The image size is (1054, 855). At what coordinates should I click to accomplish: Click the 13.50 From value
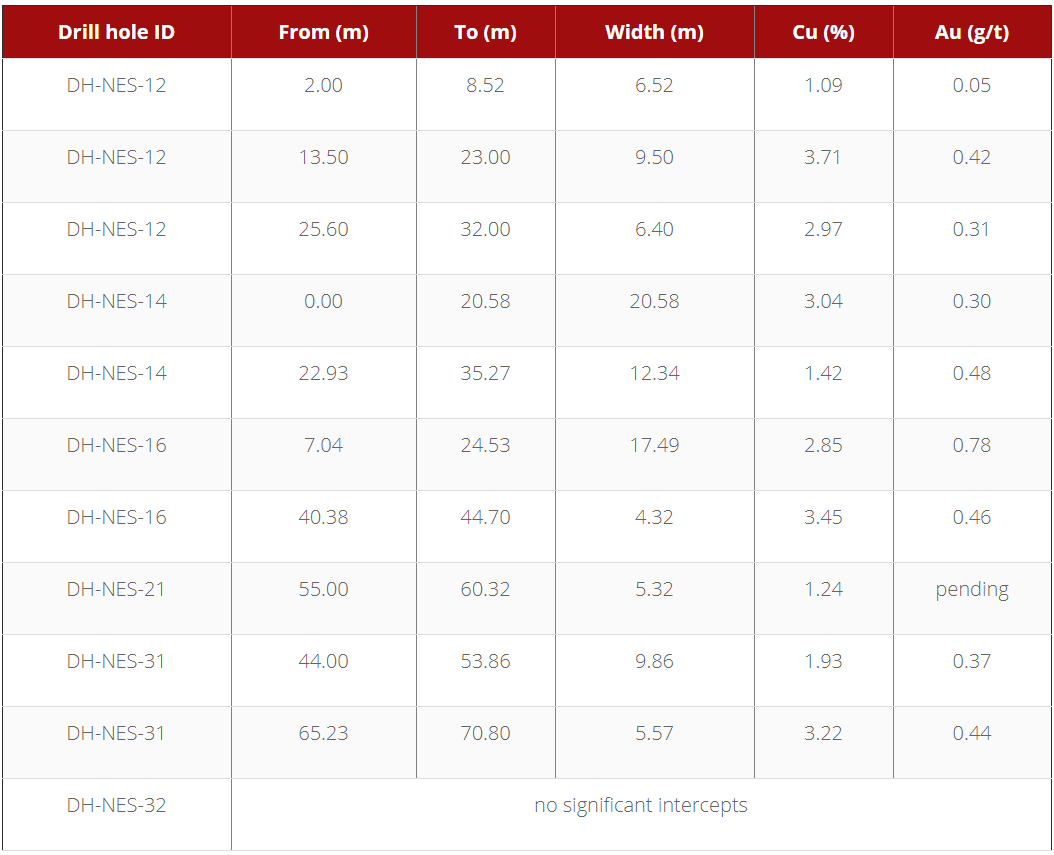[324, 157]
